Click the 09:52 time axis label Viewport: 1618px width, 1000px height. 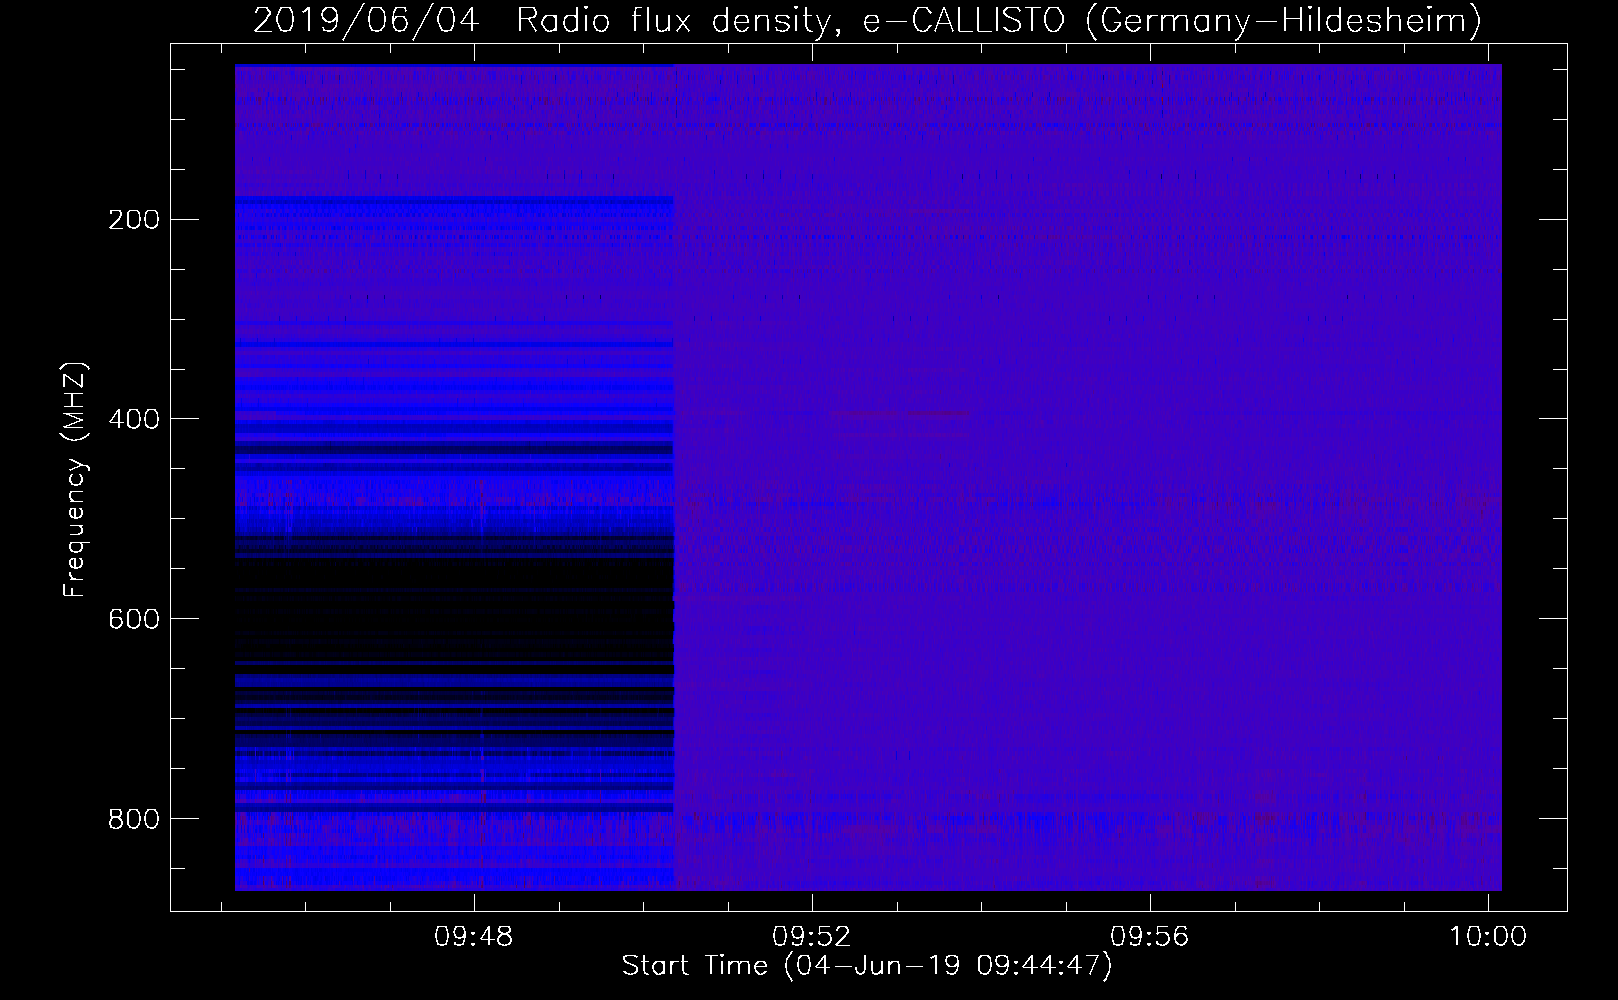(811, 937)
